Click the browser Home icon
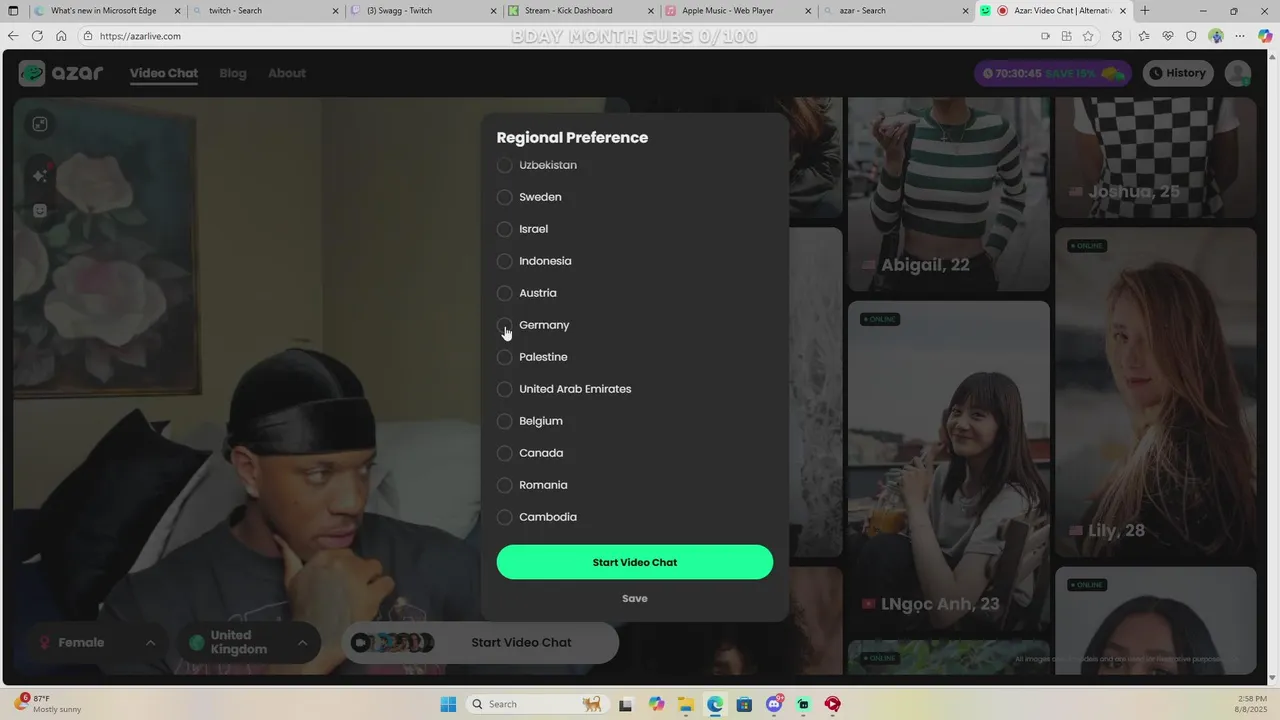 click(x=61, y=36)
